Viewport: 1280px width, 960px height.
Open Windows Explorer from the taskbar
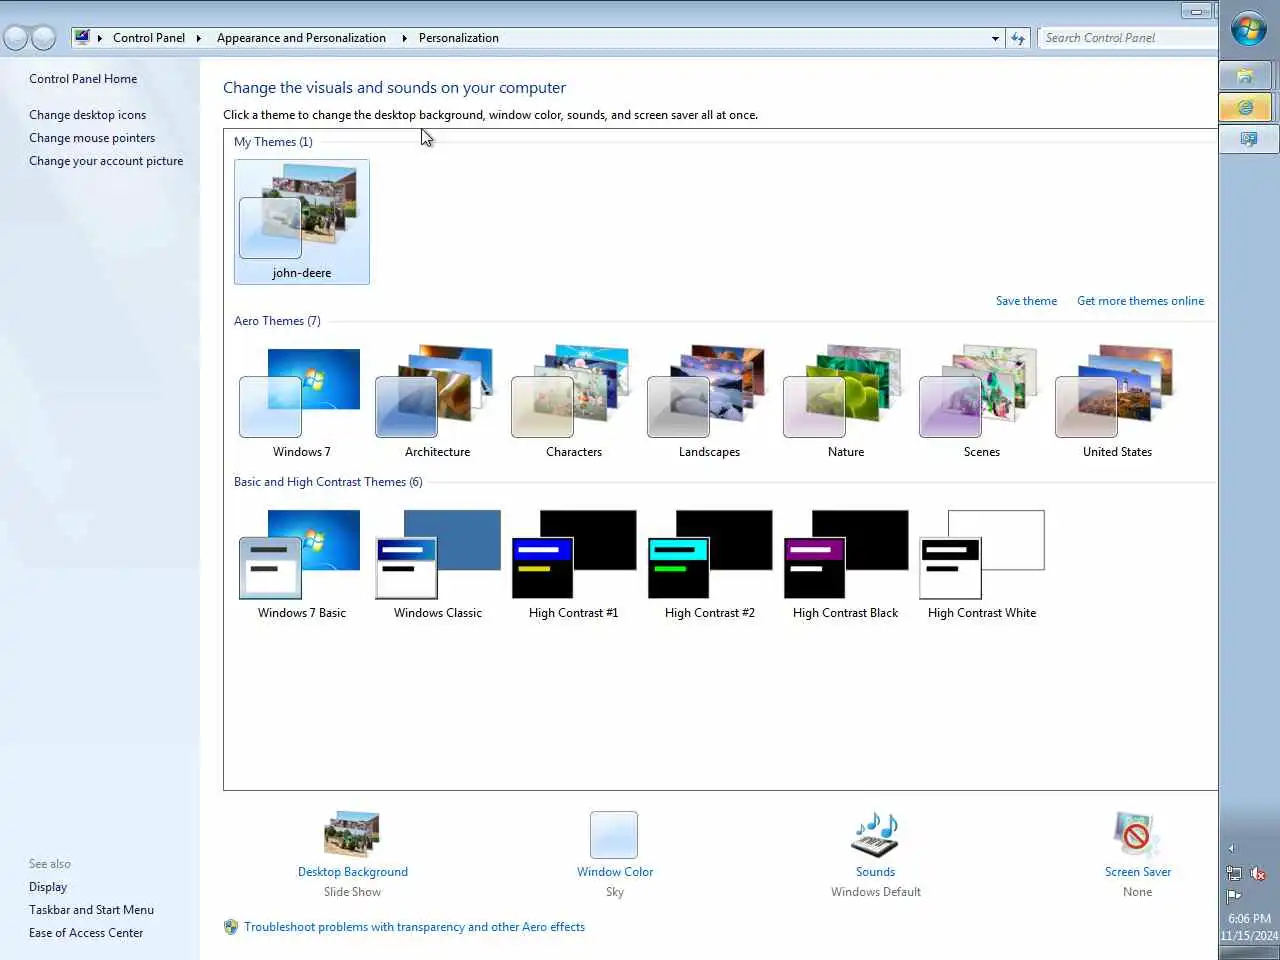click(1245, 76)
